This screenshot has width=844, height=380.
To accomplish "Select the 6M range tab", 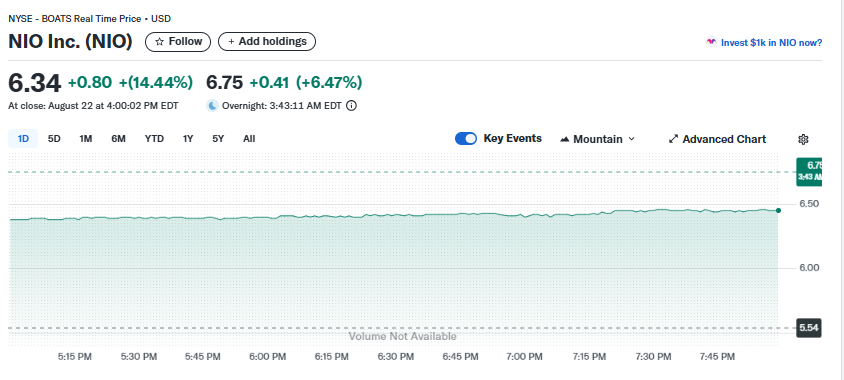I will point(118,139).
